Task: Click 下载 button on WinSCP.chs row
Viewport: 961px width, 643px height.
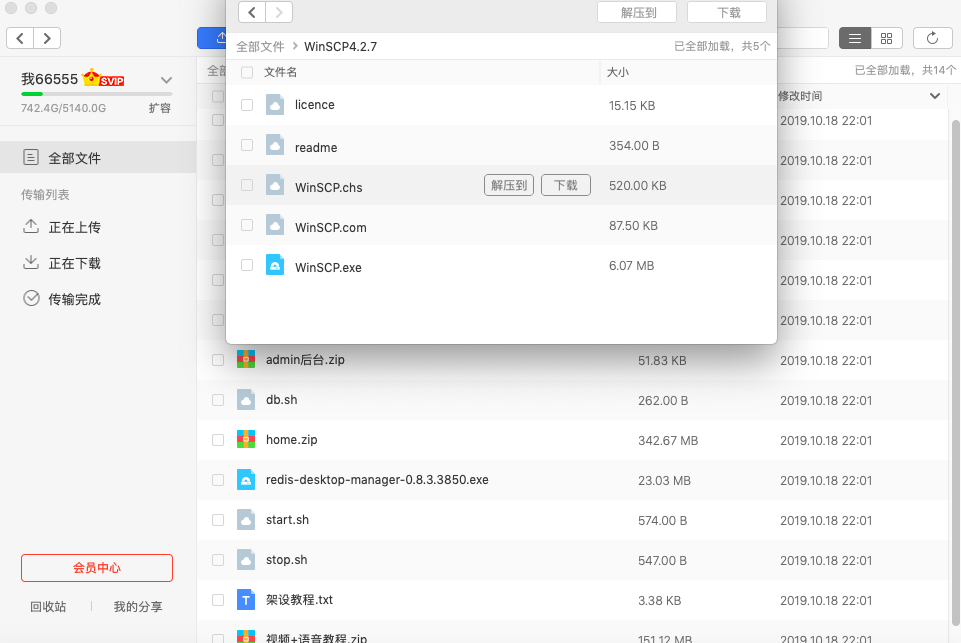Action: (565, 185)
